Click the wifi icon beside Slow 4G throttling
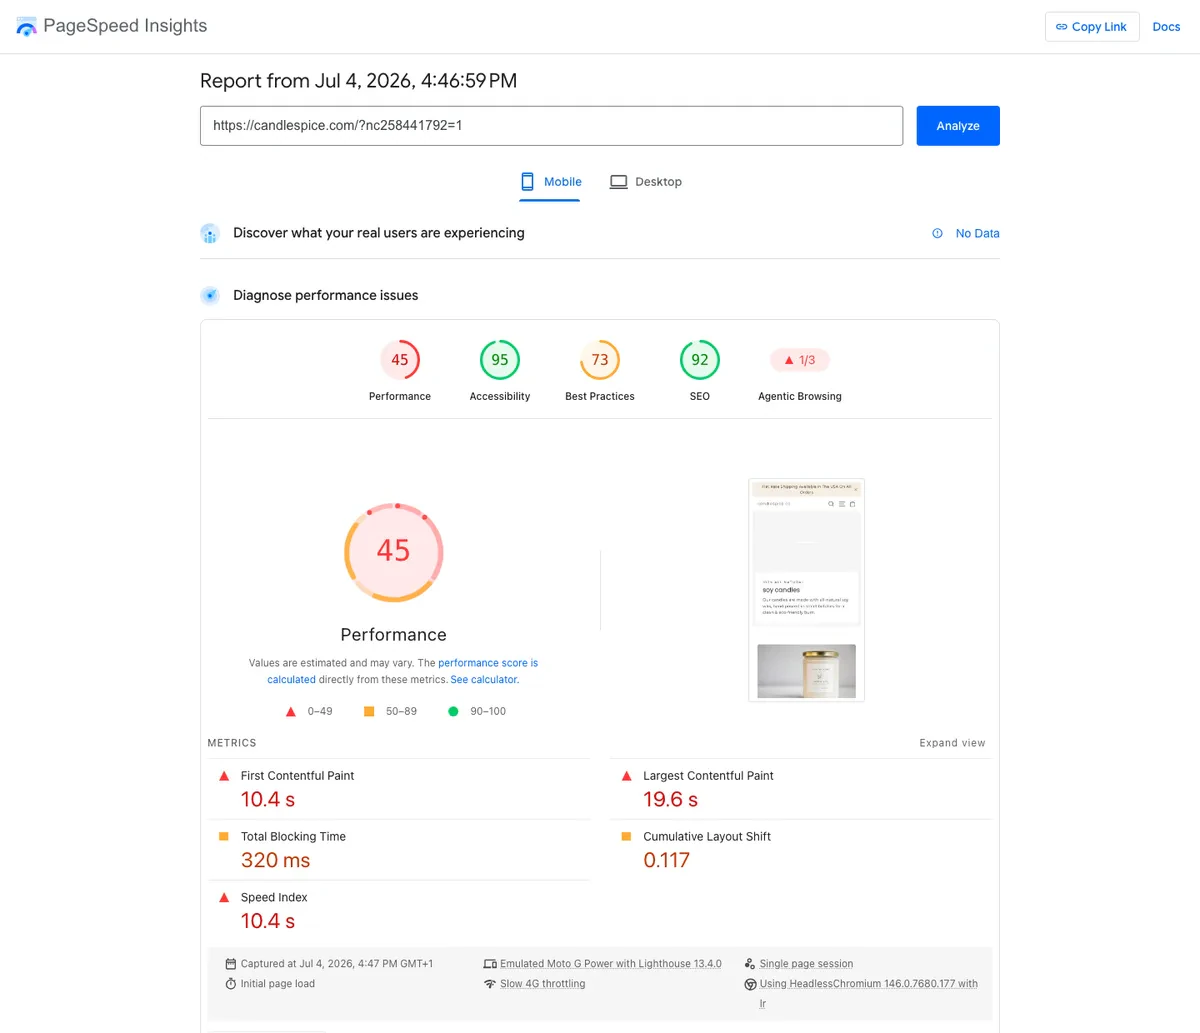Viewport: 1200px width, 1033px height. (x=490, y=984)
